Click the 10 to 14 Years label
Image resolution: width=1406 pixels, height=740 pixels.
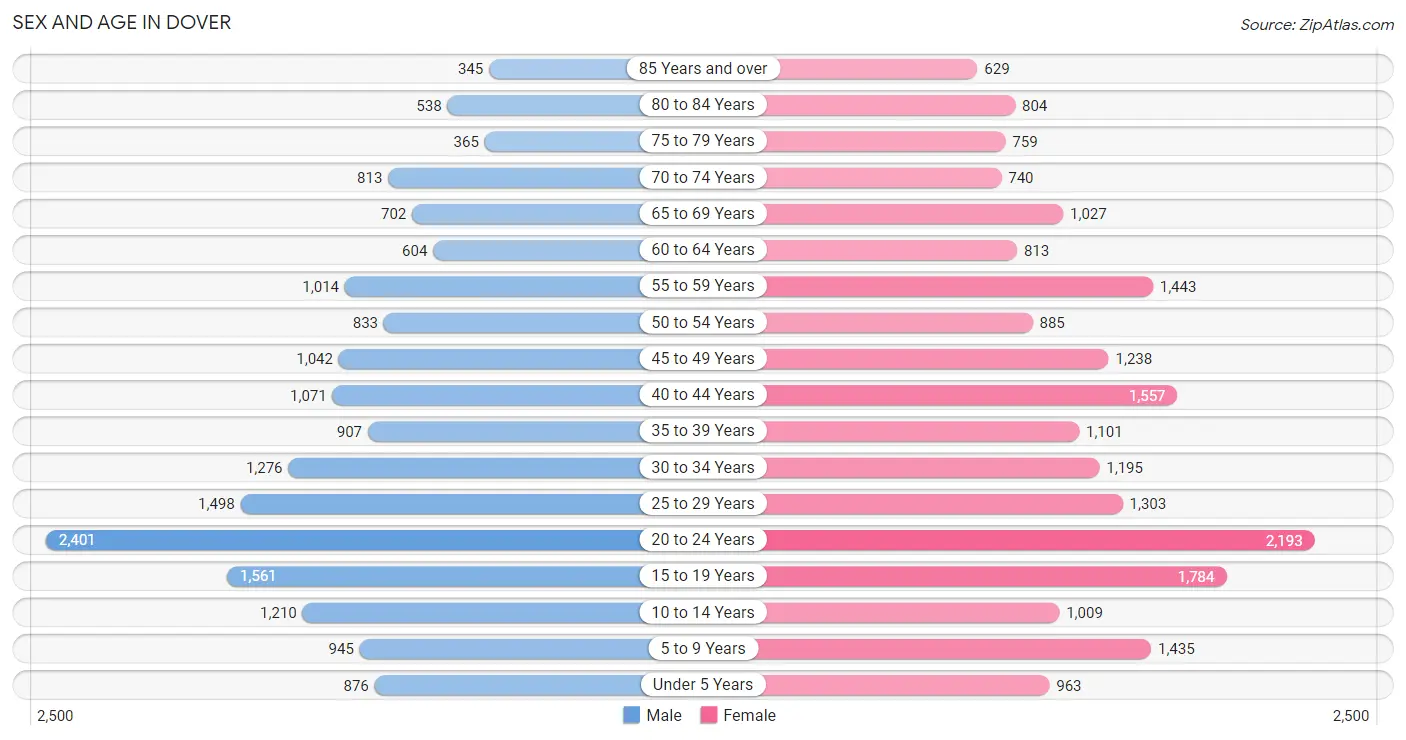(703, 612)
